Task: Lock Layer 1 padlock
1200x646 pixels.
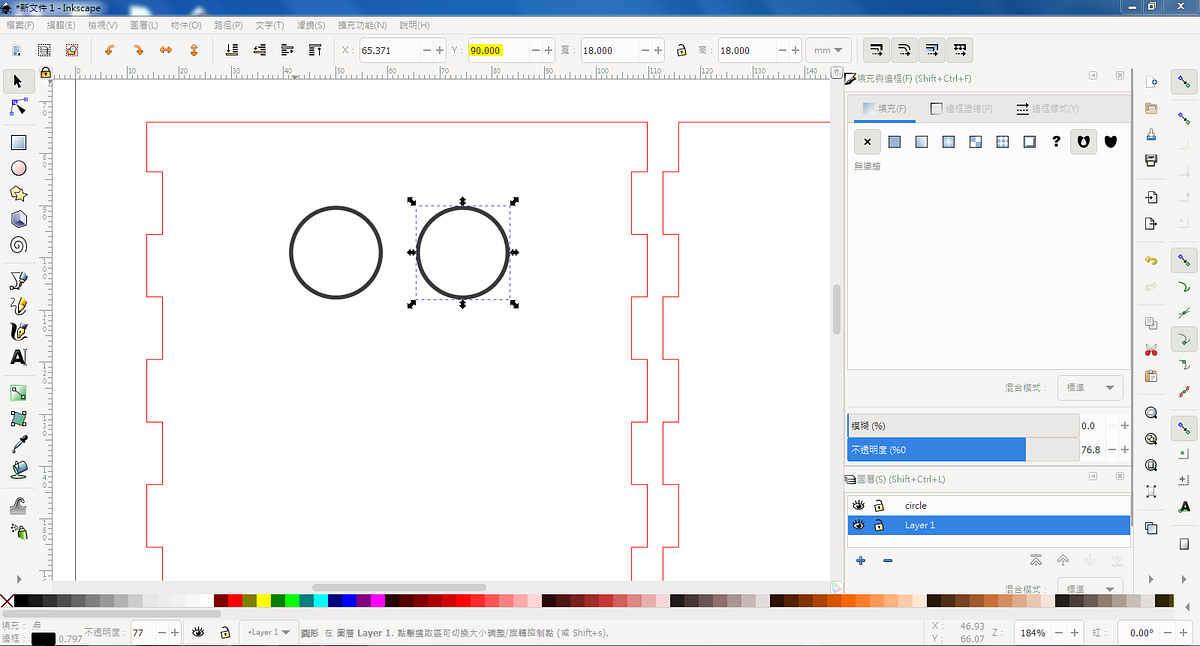Action: [x=879, y=526]
